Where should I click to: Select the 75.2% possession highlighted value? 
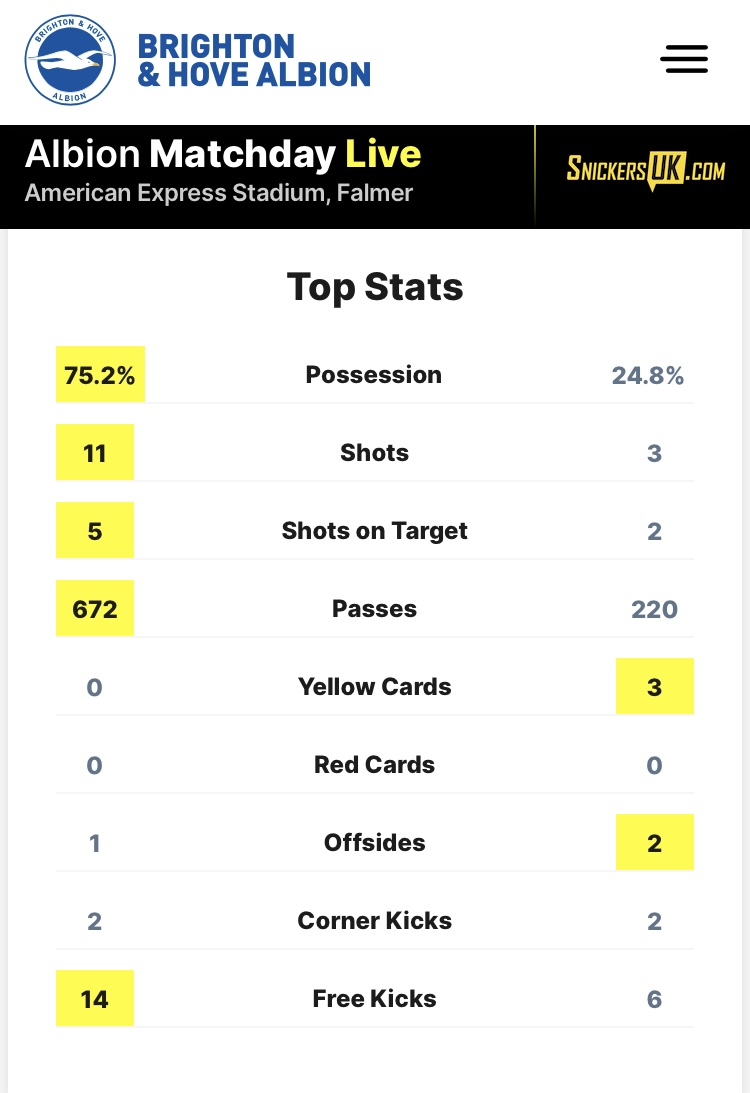point(100,374)
